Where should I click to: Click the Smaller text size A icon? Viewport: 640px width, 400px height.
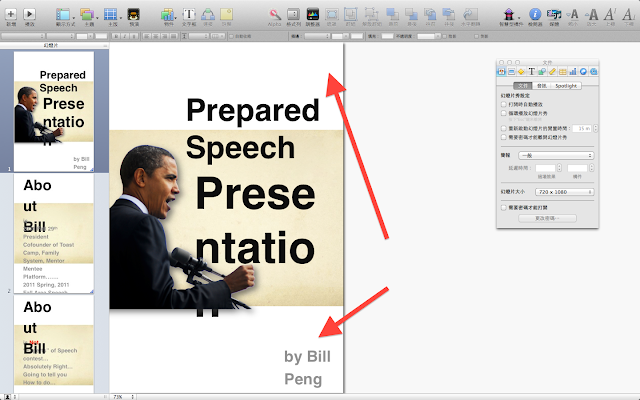[573, 15]
